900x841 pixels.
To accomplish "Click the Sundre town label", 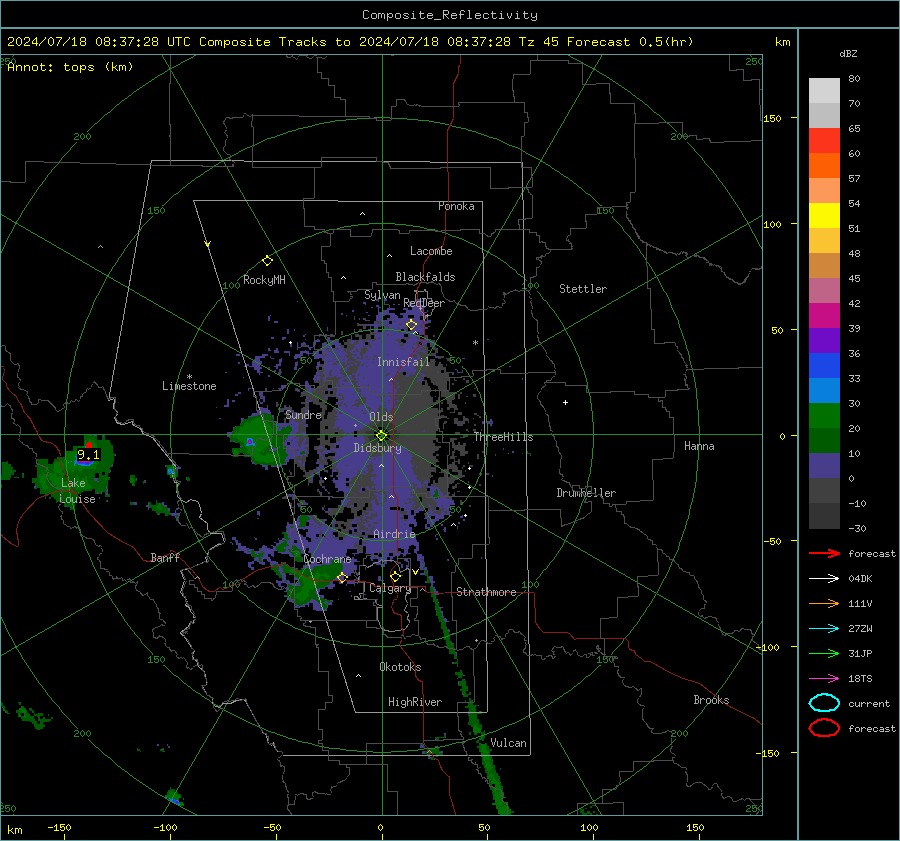I will pyautogui.click(x=303, y=415).
